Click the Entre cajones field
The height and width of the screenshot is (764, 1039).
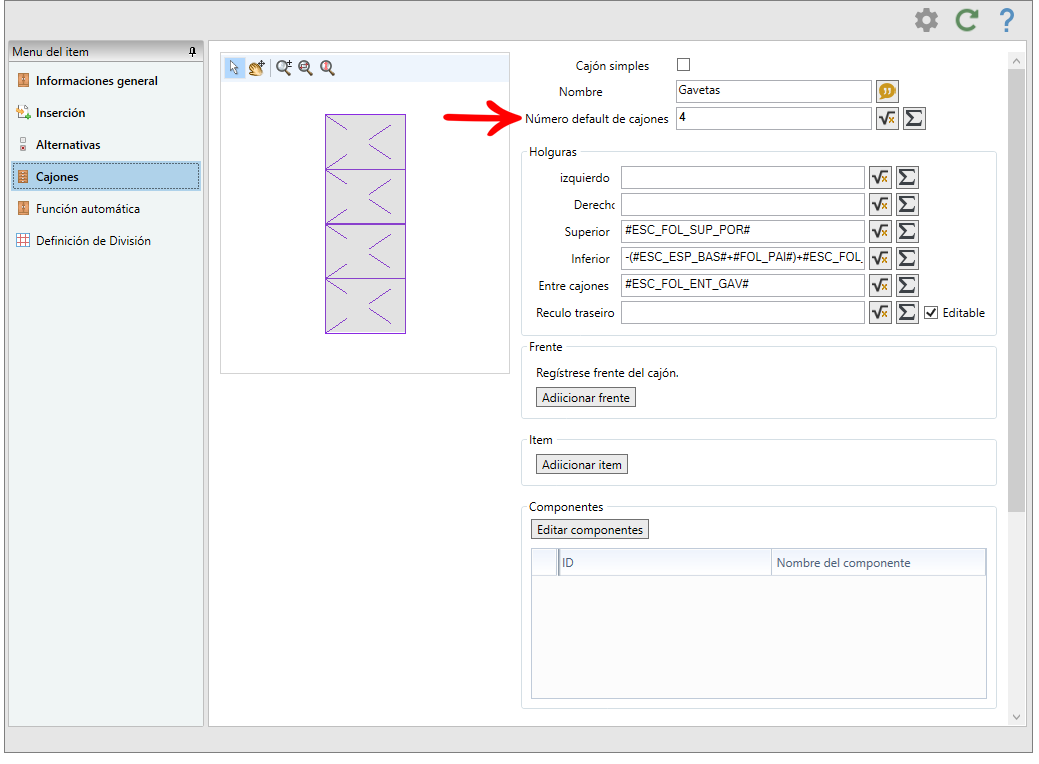743,286
